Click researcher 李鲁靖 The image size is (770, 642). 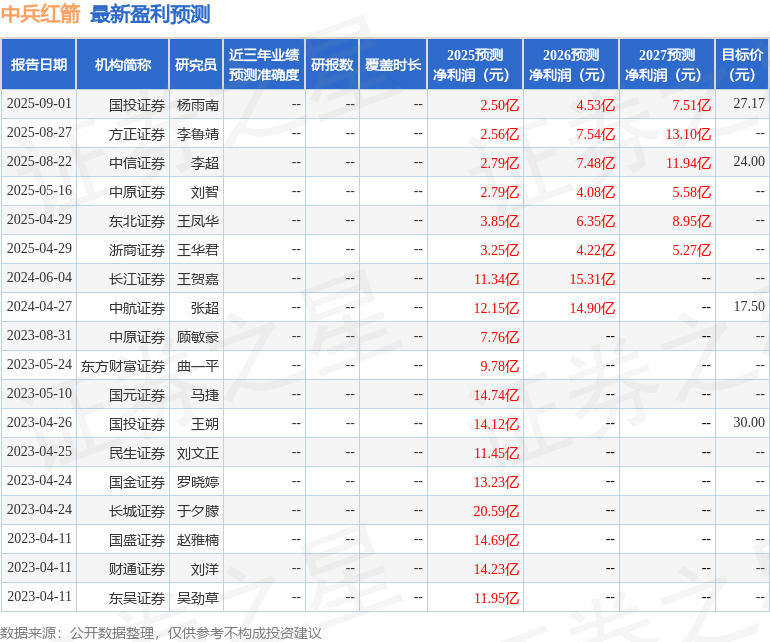click(197, 134)
